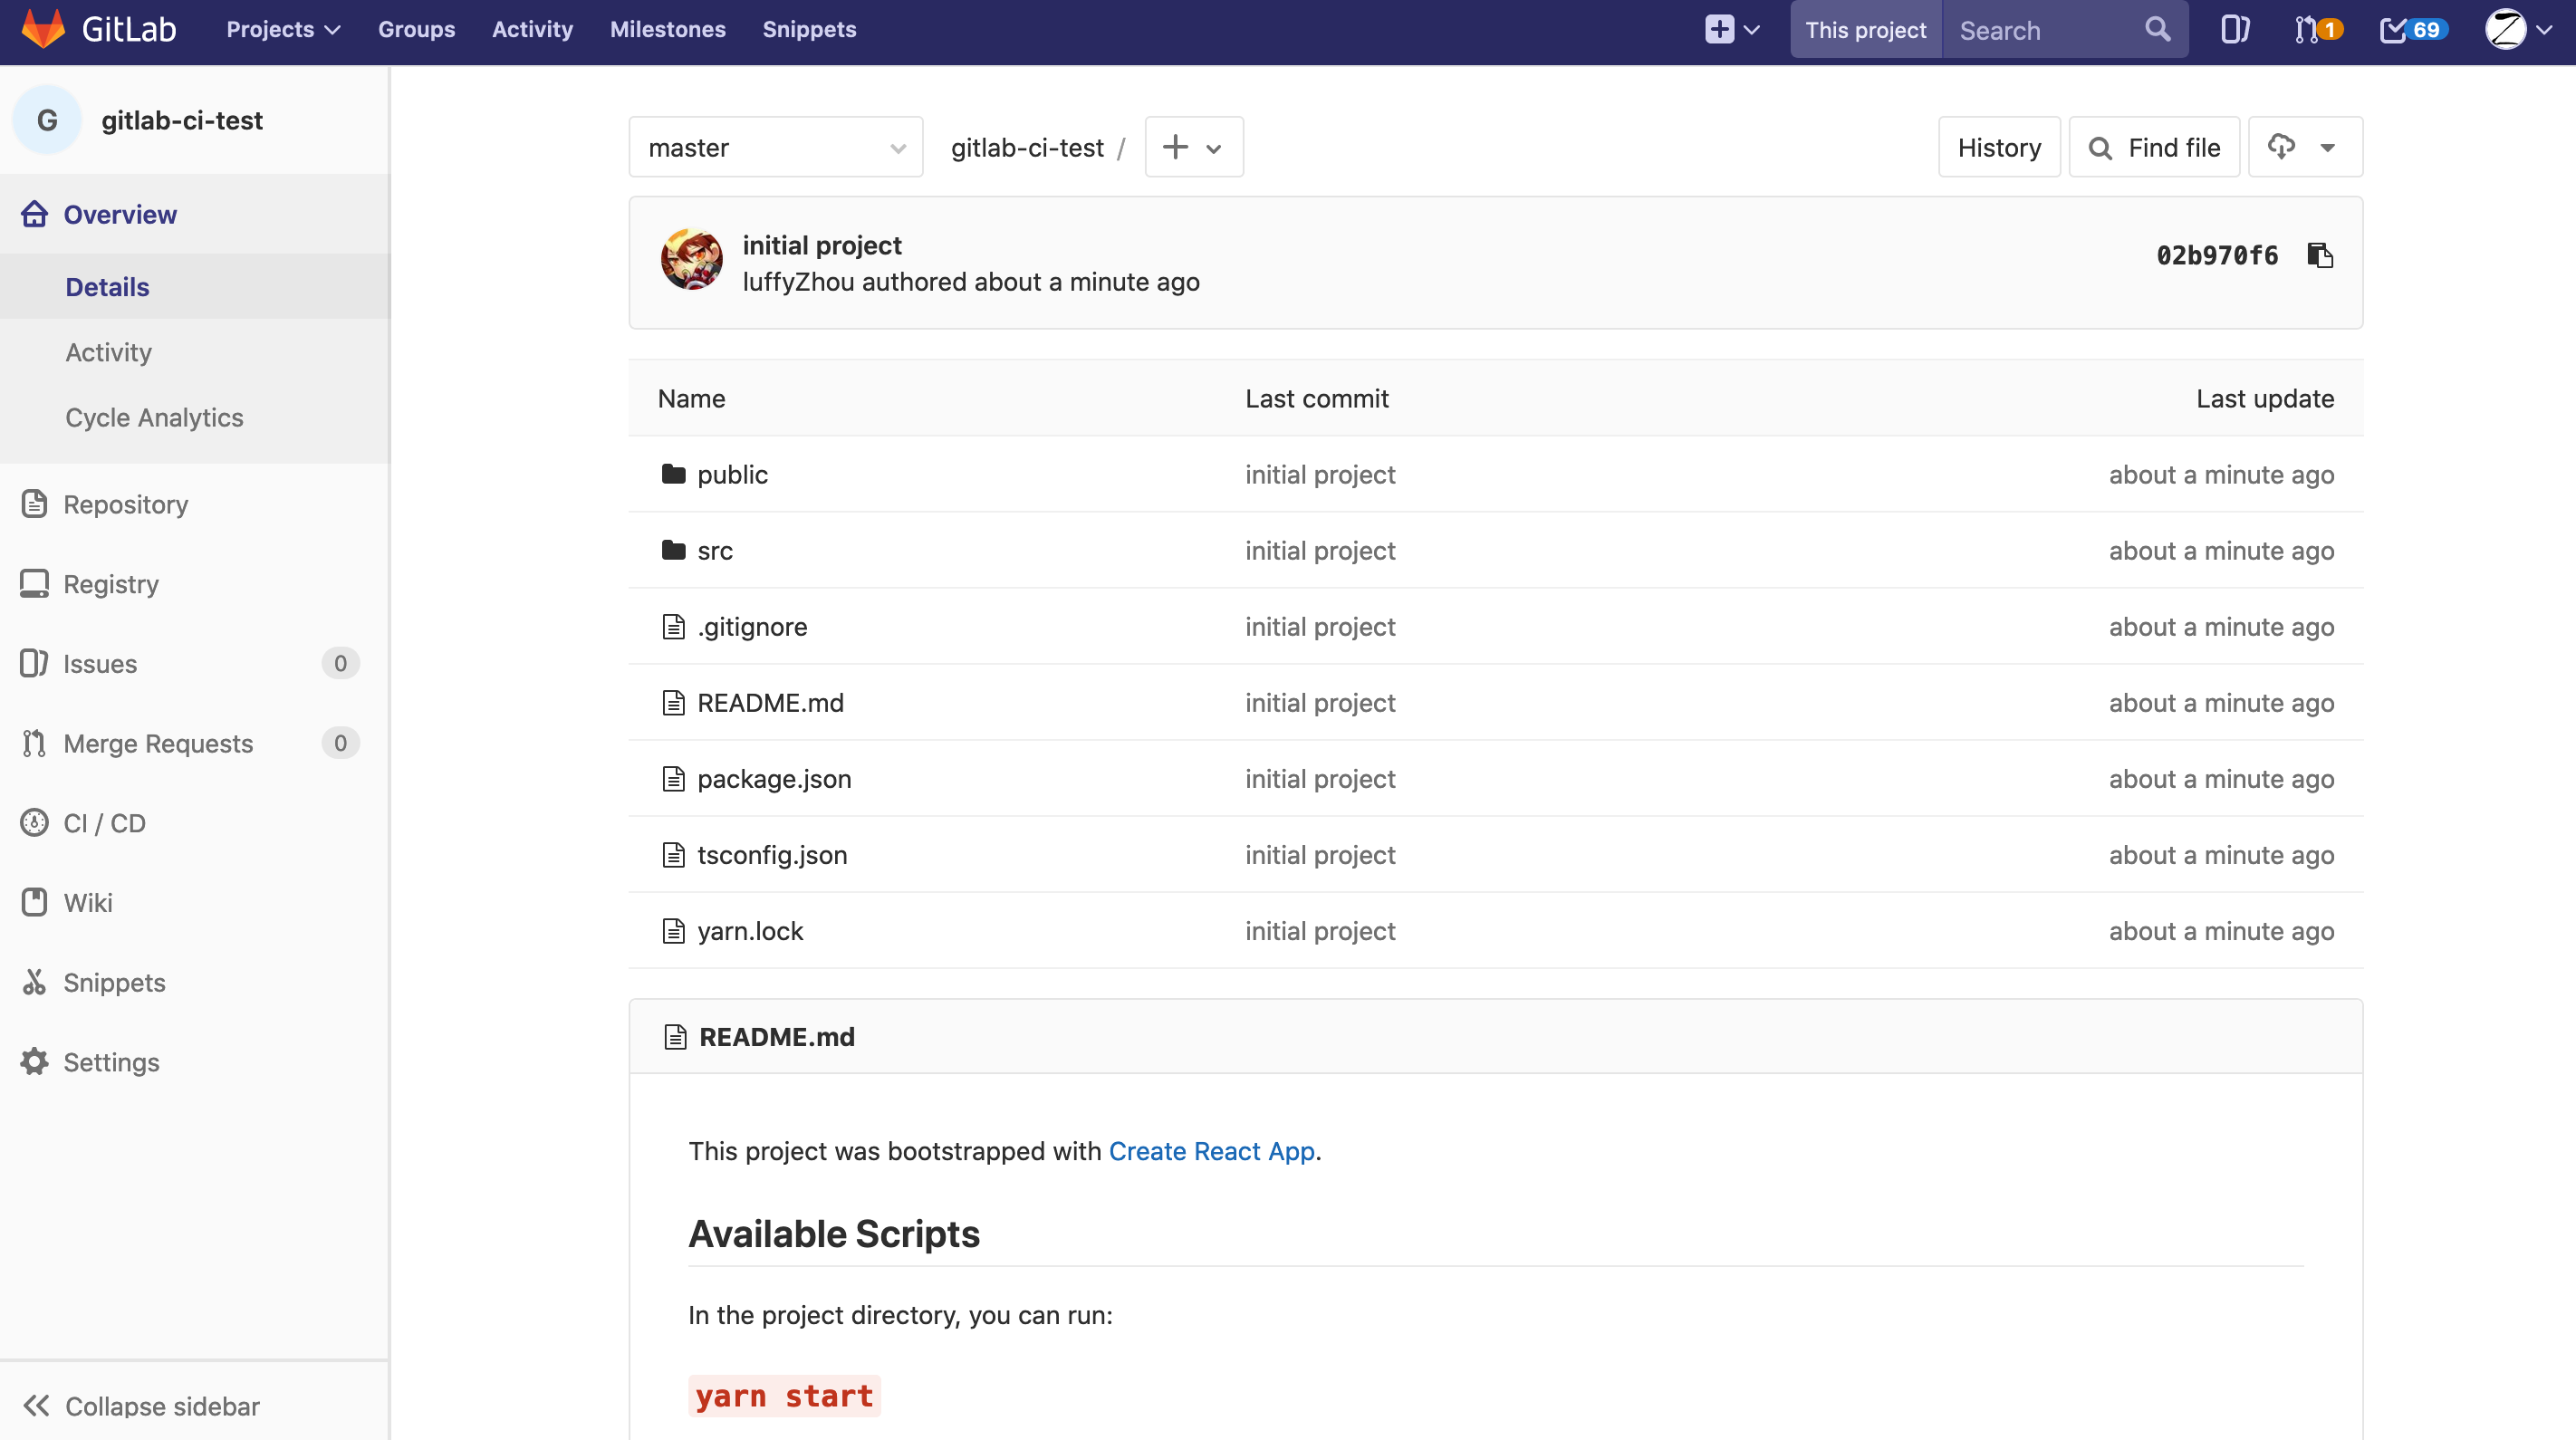Click the History button
Image resolution: width=2576 pixels, height=1440 pixels.
[x=1998, y=148]
